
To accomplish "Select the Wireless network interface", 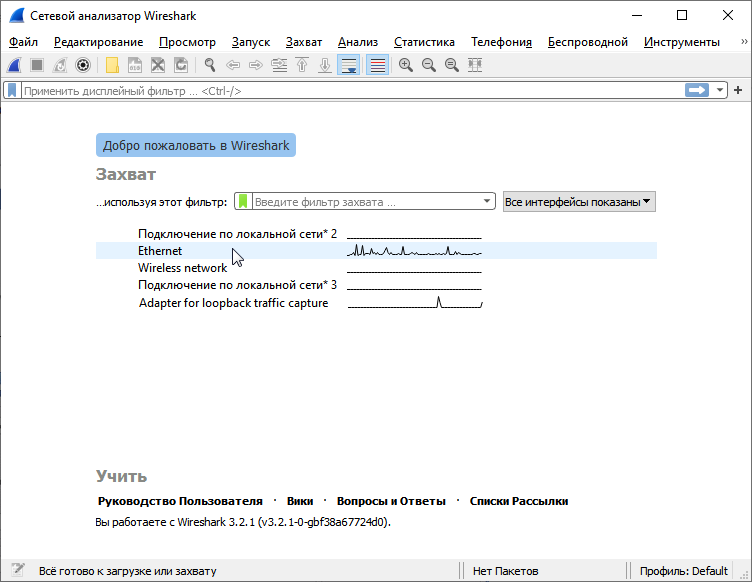I will (x=183, y=268).
